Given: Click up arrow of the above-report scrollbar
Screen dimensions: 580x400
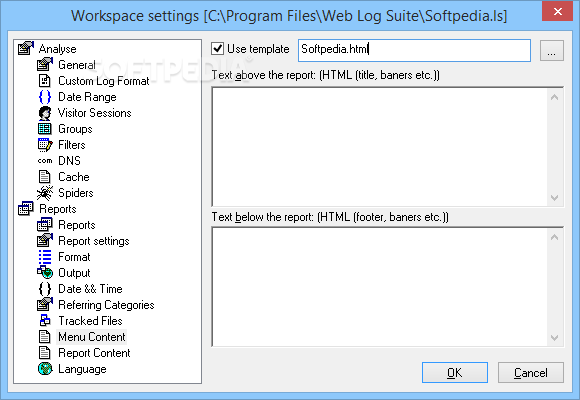Looking at the screenshot, I should point(554,97).
